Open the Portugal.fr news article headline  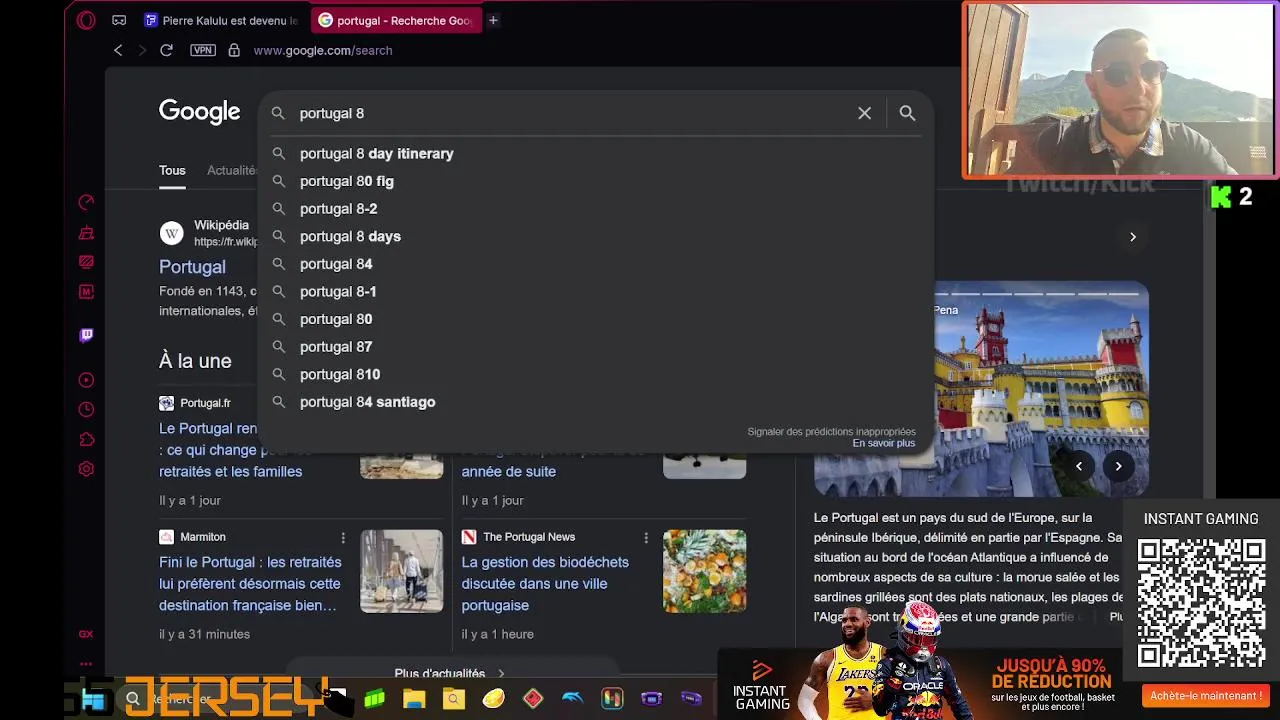tap(230, 450)
